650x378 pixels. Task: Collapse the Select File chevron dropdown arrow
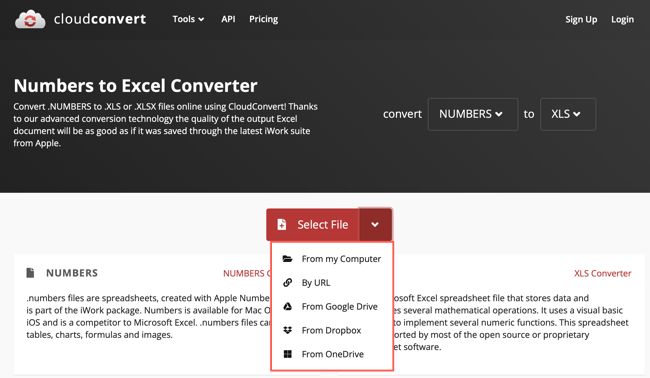375,225
